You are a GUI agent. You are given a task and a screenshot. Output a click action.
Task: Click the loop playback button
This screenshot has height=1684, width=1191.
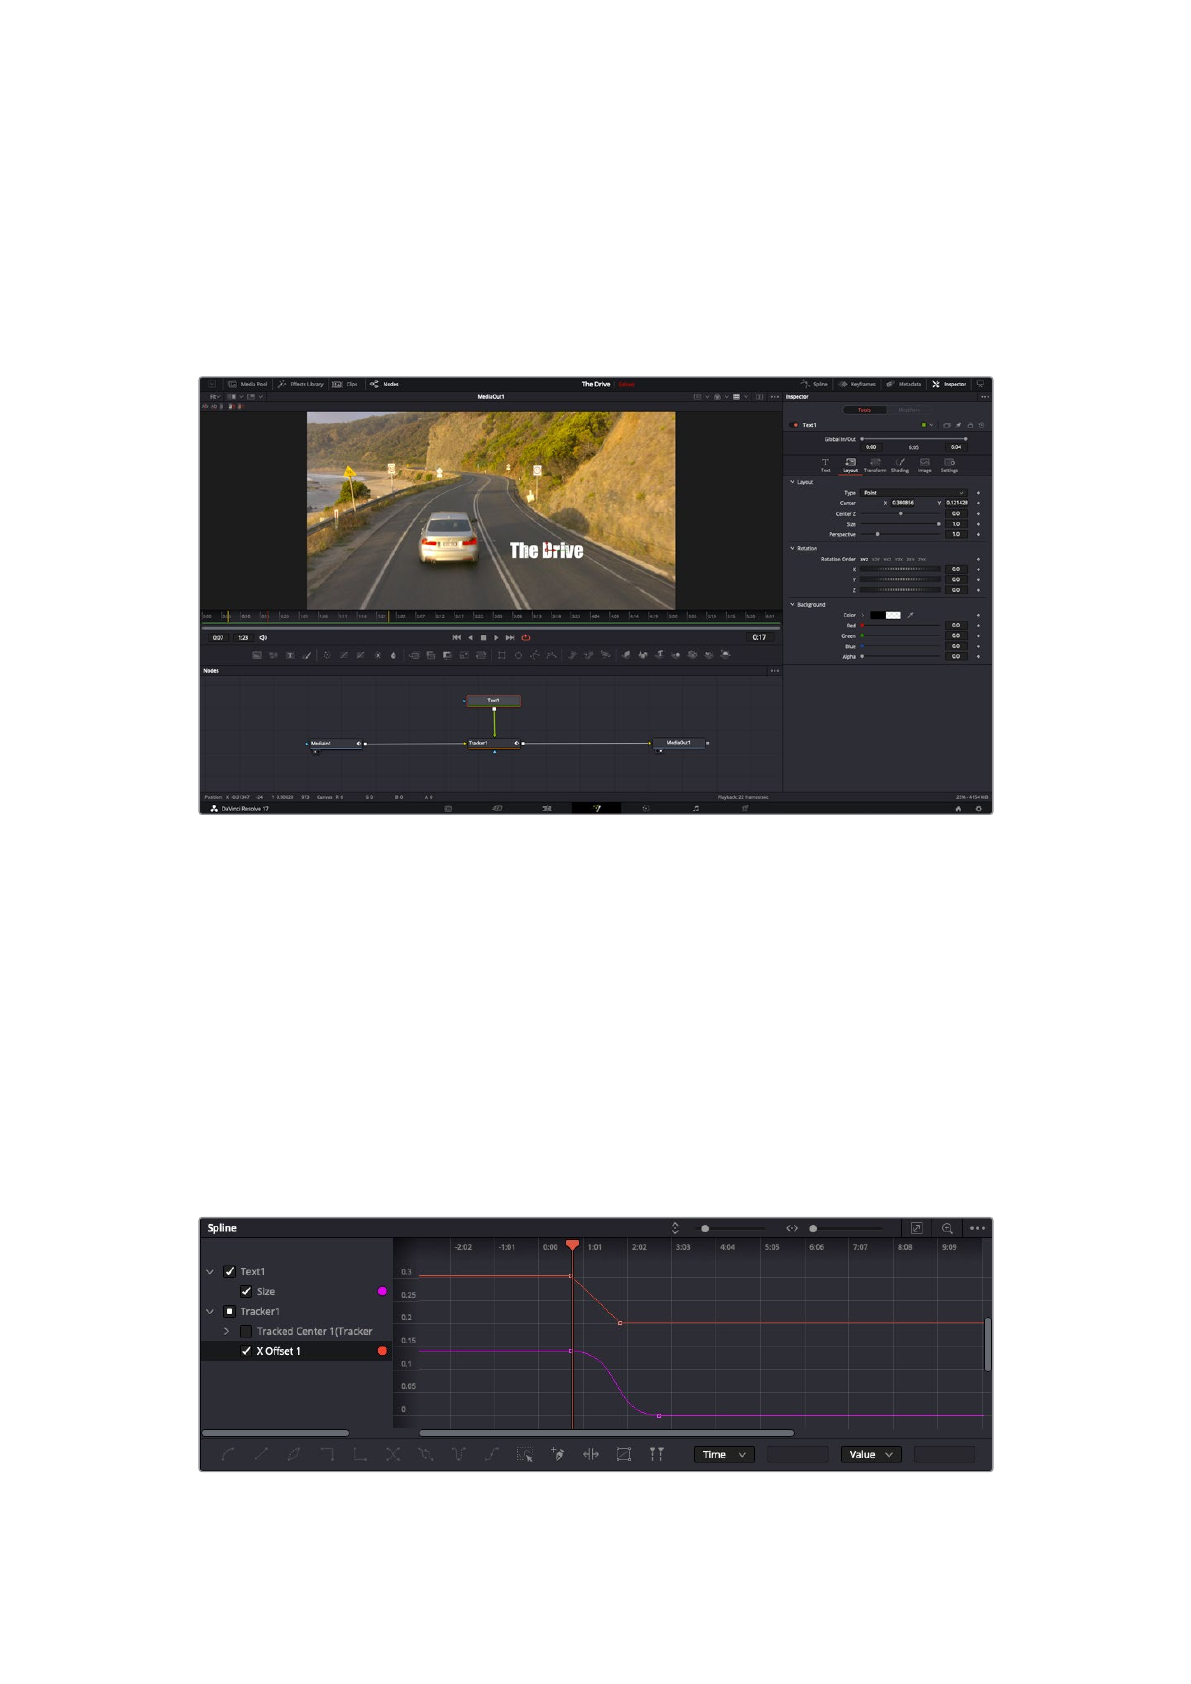tap(525, 637)
